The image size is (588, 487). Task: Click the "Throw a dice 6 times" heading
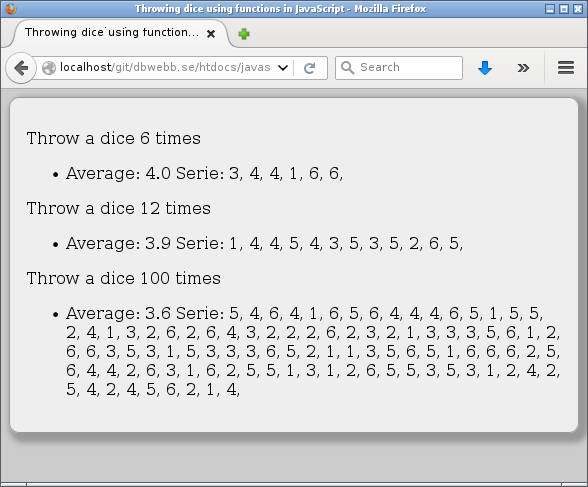point(114,138)
